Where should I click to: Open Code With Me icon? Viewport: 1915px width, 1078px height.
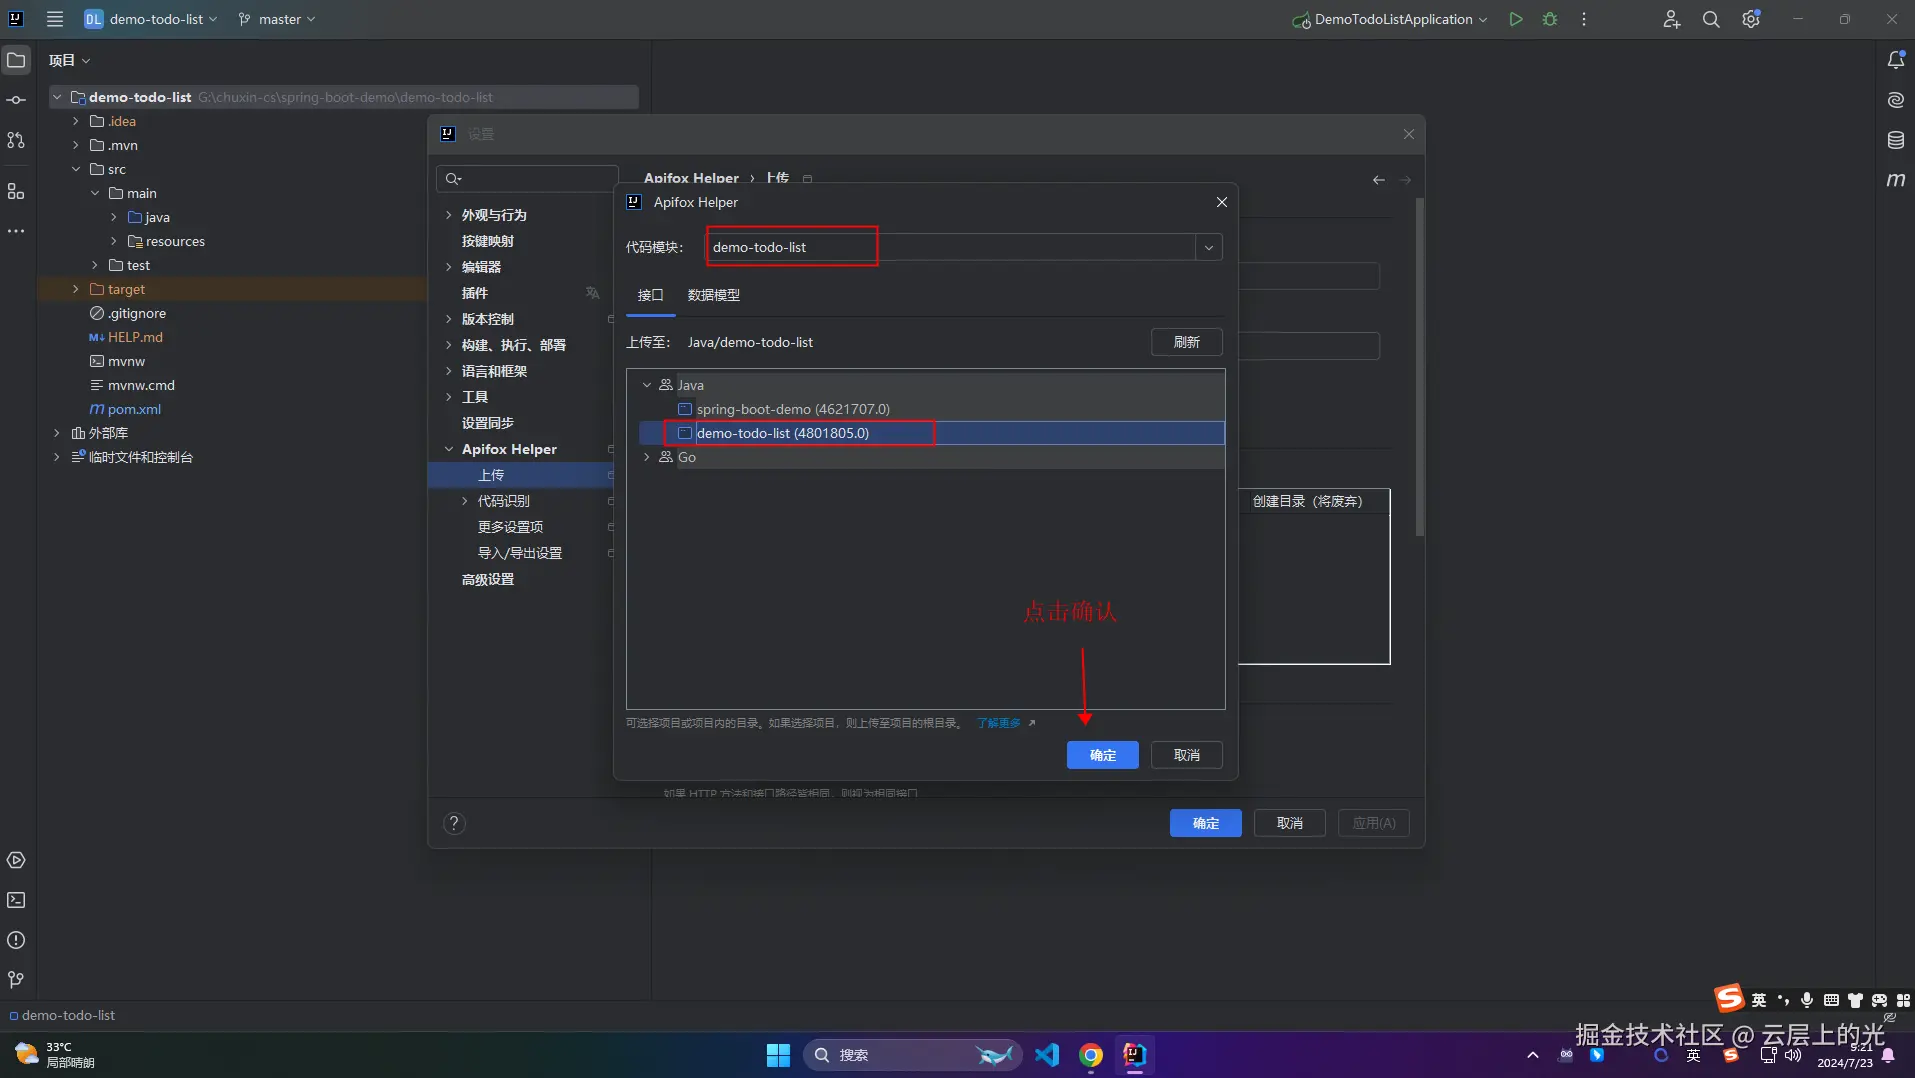point(1671,19)
